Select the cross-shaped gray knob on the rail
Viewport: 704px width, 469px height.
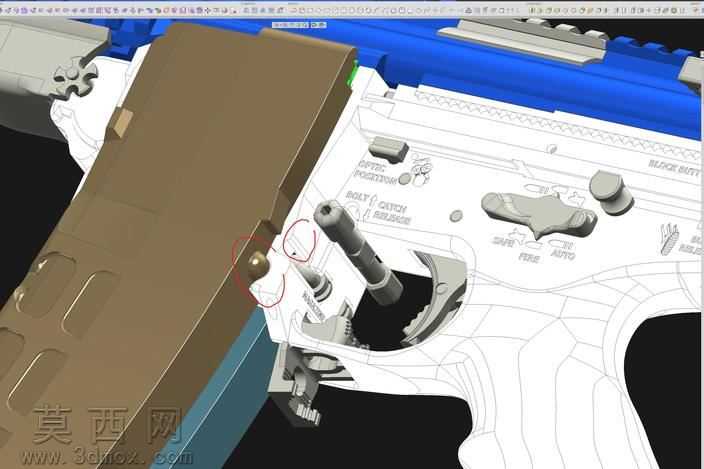(x=74, y=77)
